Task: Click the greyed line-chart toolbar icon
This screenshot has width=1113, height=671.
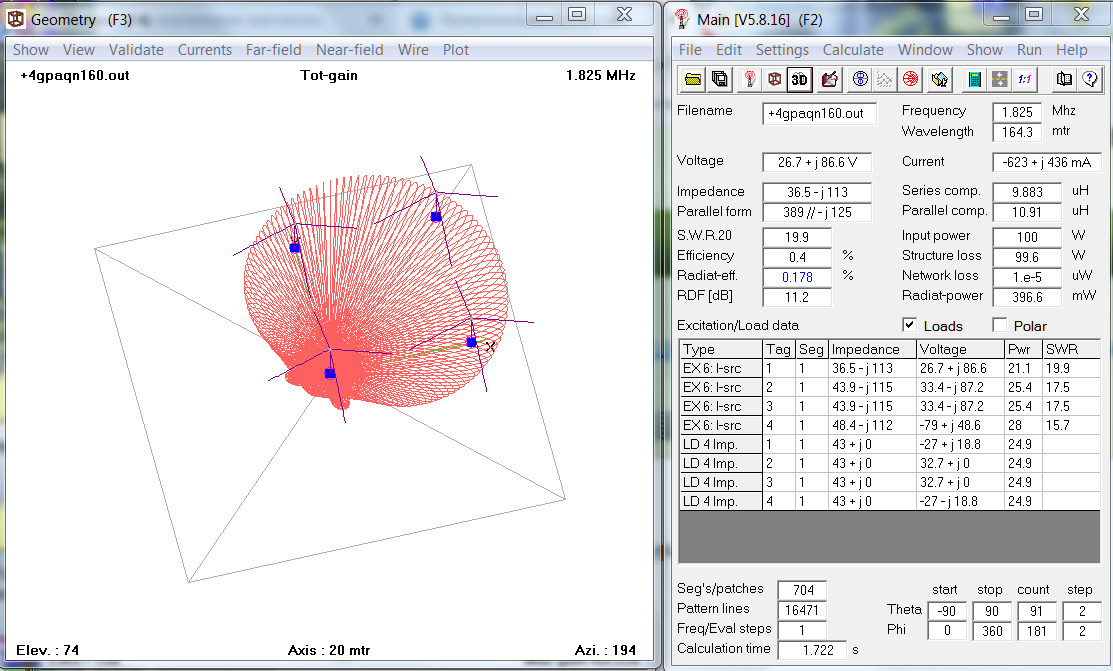Action: (884, 80)
